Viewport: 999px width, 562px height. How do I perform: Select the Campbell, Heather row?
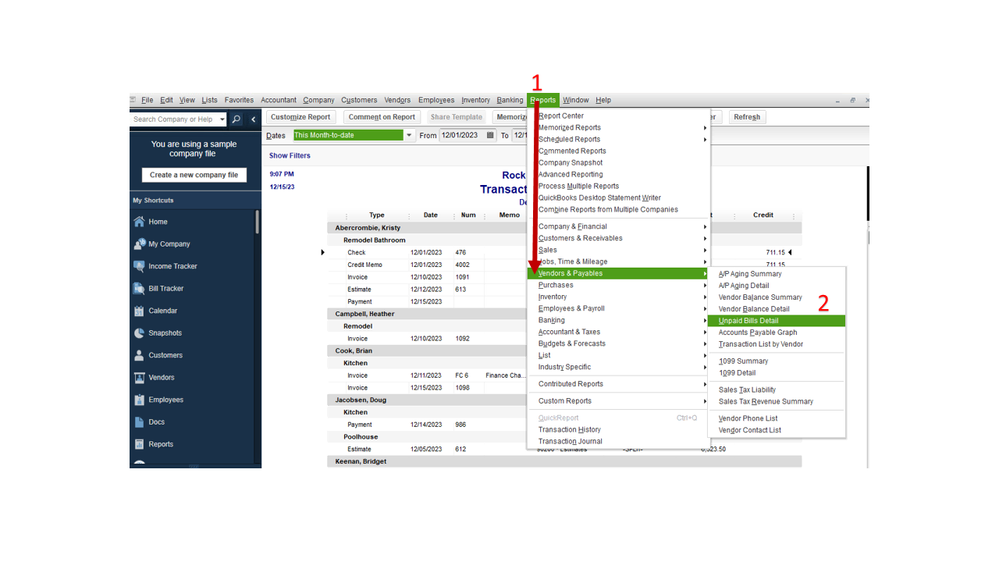(427, 314)
